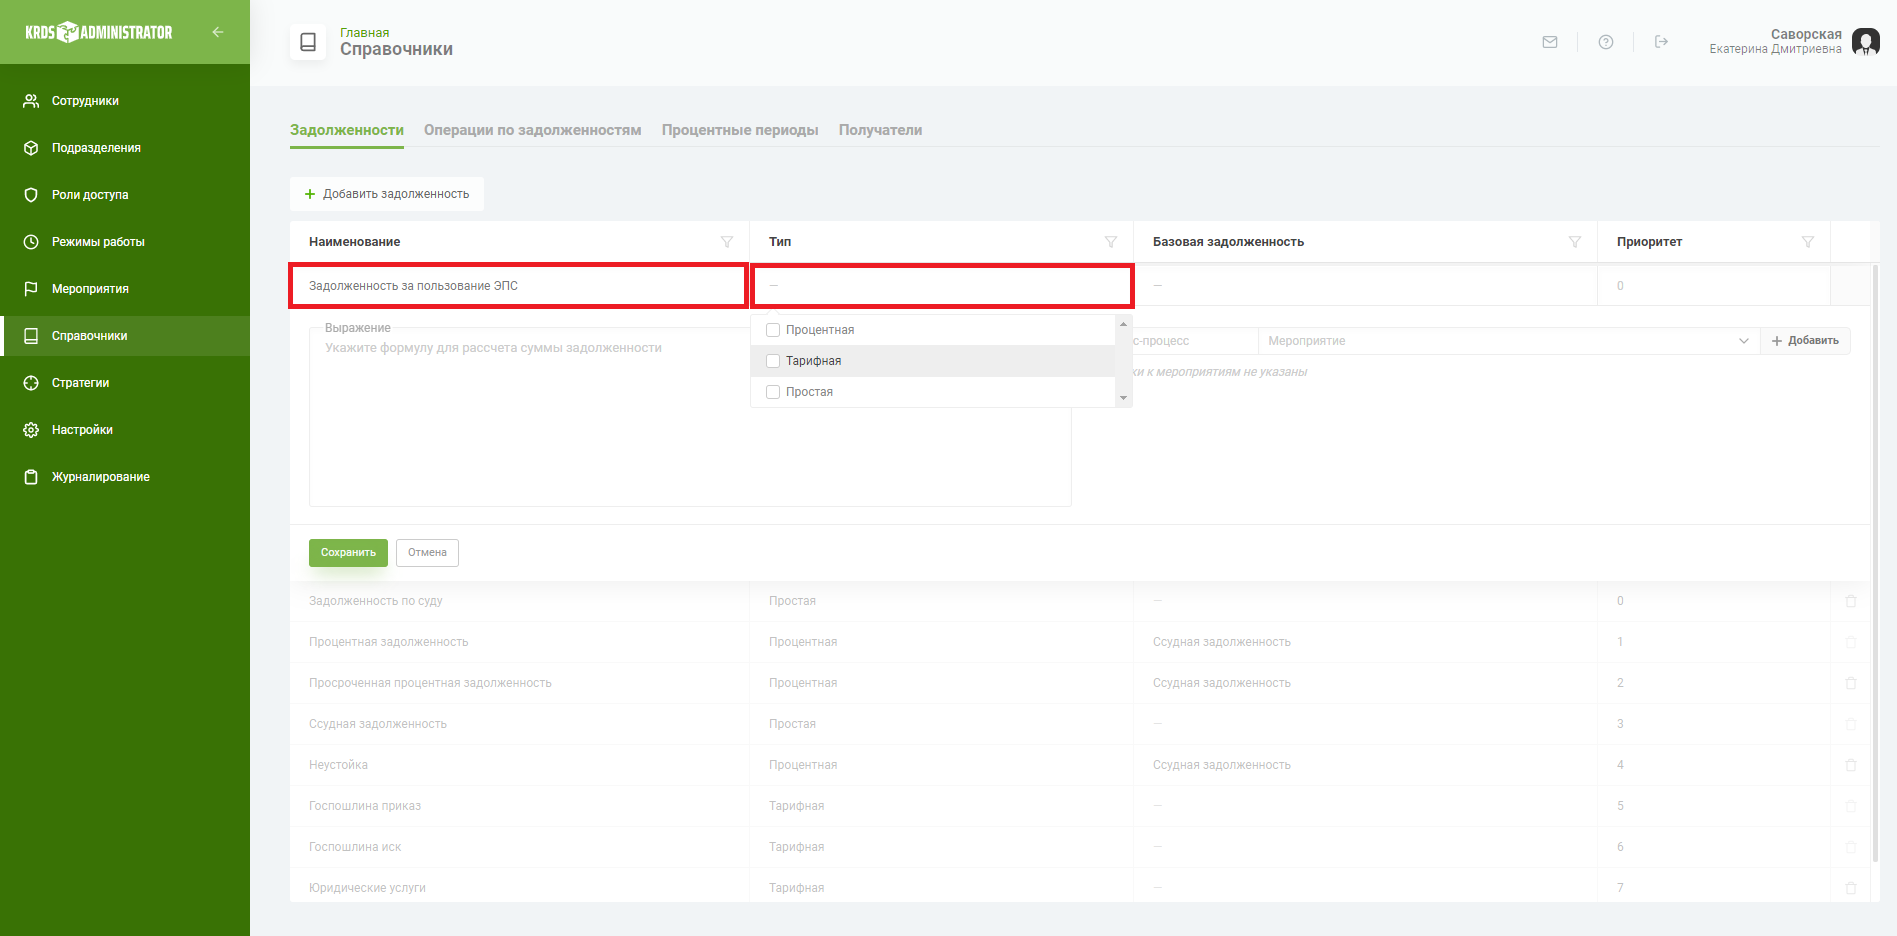Click the logout icon
Image resolution: width=1897 pixels, height=936 pixels.
click(1661, 42)
